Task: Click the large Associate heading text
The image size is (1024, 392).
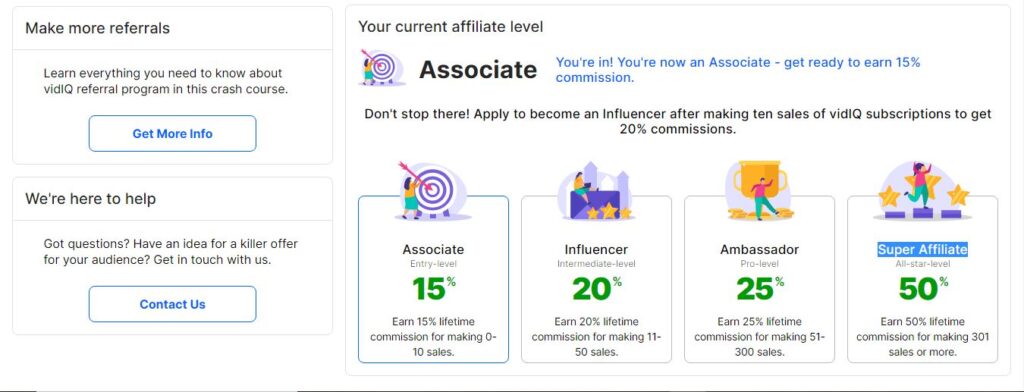Action: [x=478, y=69]
